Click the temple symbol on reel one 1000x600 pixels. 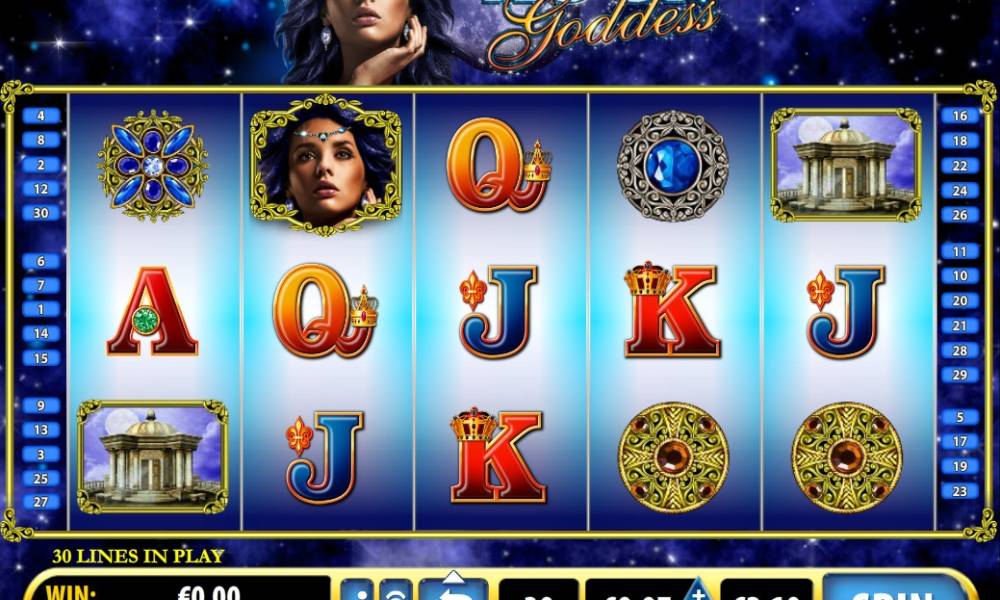152,457
